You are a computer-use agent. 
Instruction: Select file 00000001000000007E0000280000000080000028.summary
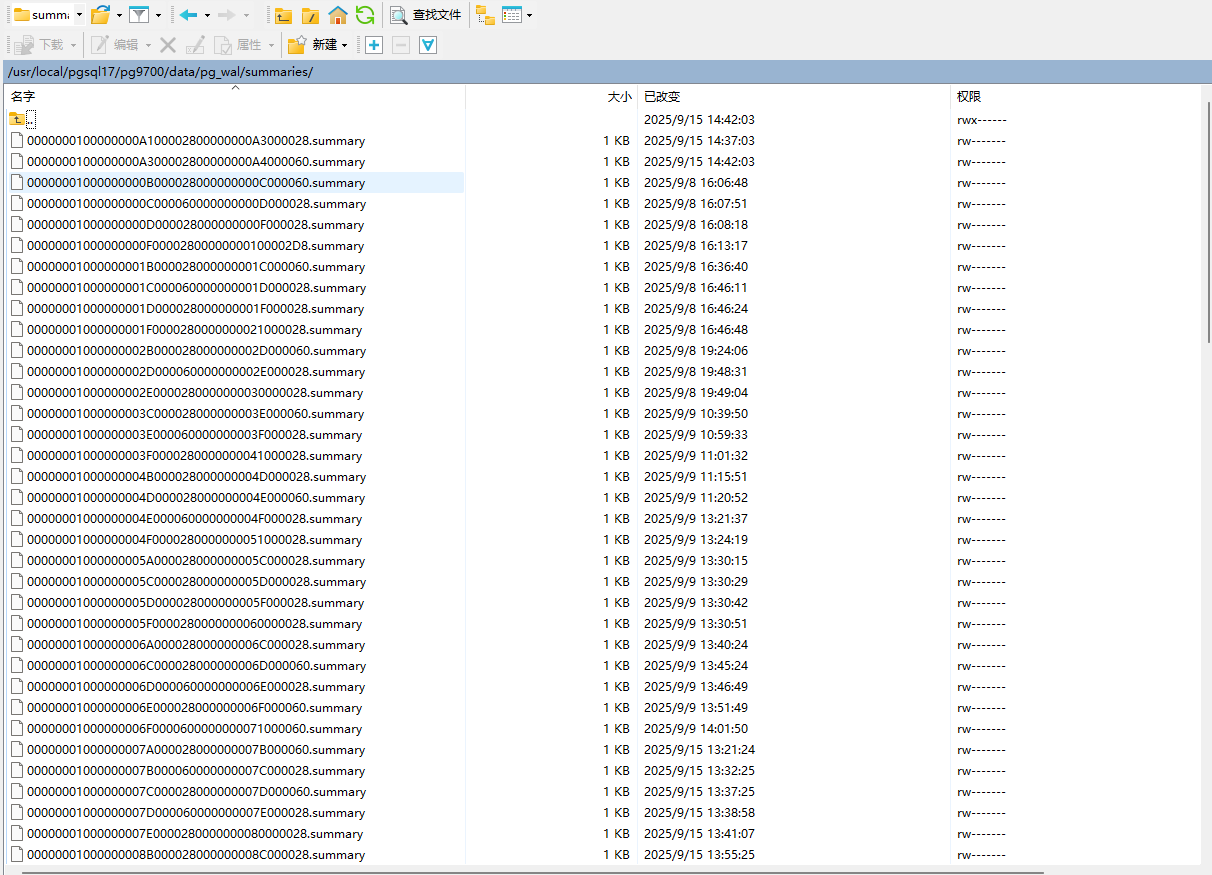point(196,834)
